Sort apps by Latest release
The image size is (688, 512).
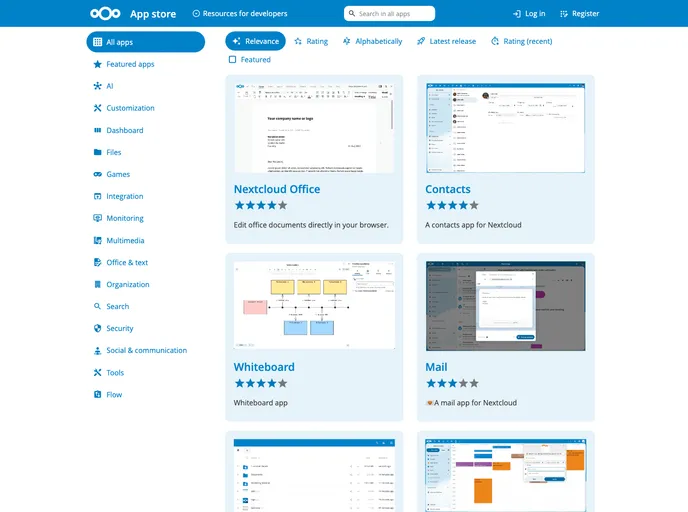pos(446,41)
